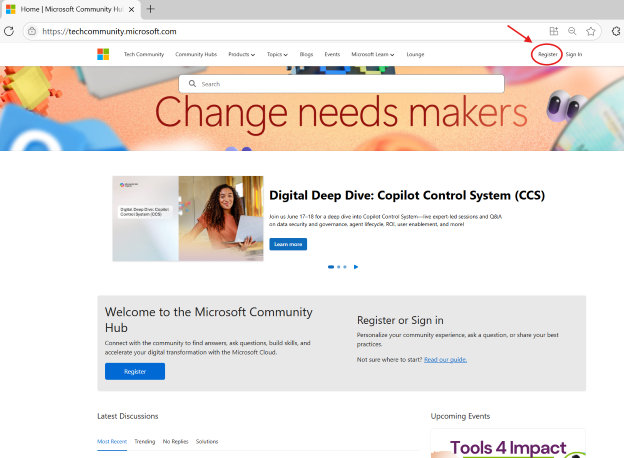Screen dimensions: 624x458
Task: Click the Microsoft logo in the site header
Action: [x=103, y=54]
